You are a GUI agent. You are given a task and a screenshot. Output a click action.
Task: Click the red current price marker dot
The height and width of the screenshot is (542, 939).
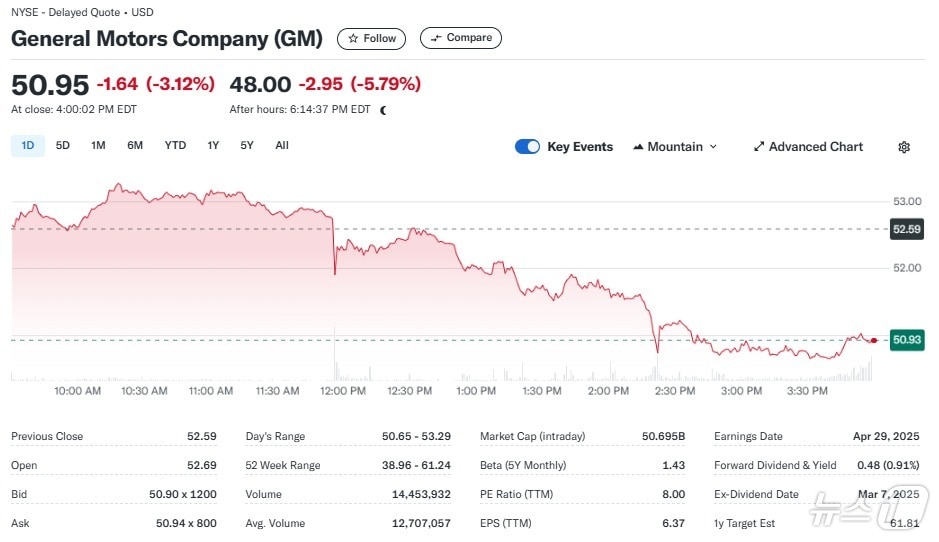tap(874, 341)
